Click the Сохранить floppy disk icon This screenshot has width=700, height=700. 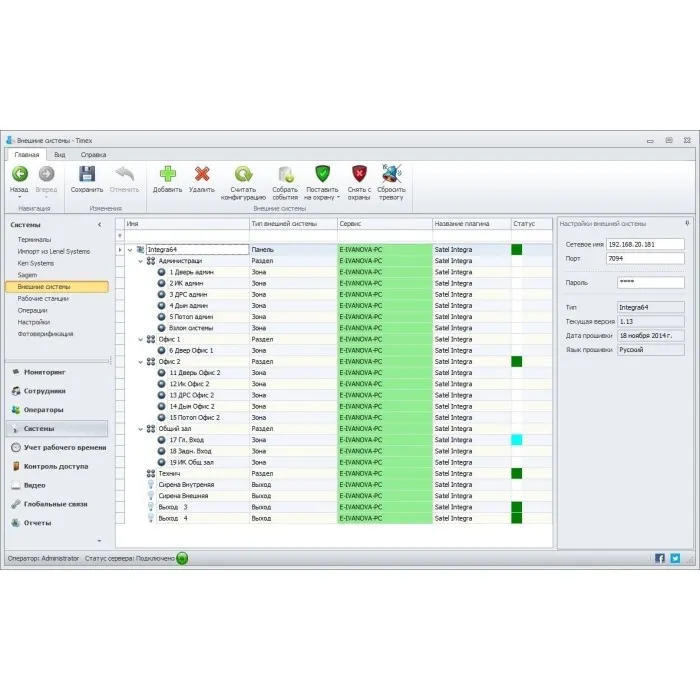[87, 174]
